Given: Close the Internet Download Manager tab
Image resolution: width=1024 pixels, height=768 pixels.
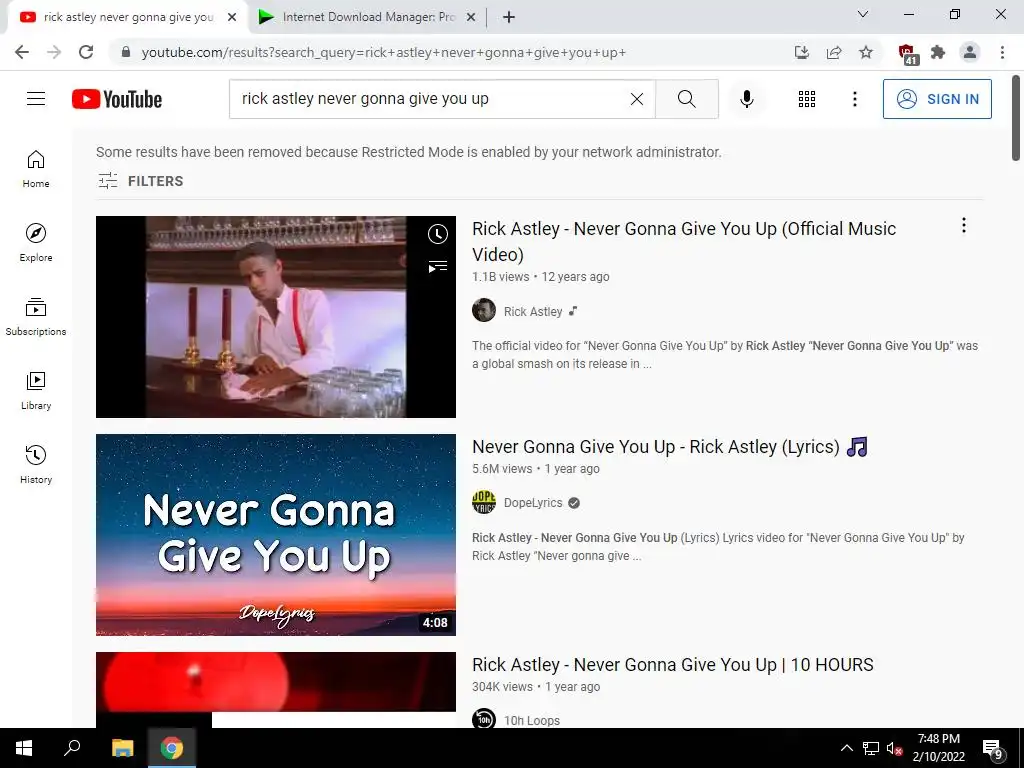Looking at the screenshot, I should pyautogui.click(x=471, y=18).
